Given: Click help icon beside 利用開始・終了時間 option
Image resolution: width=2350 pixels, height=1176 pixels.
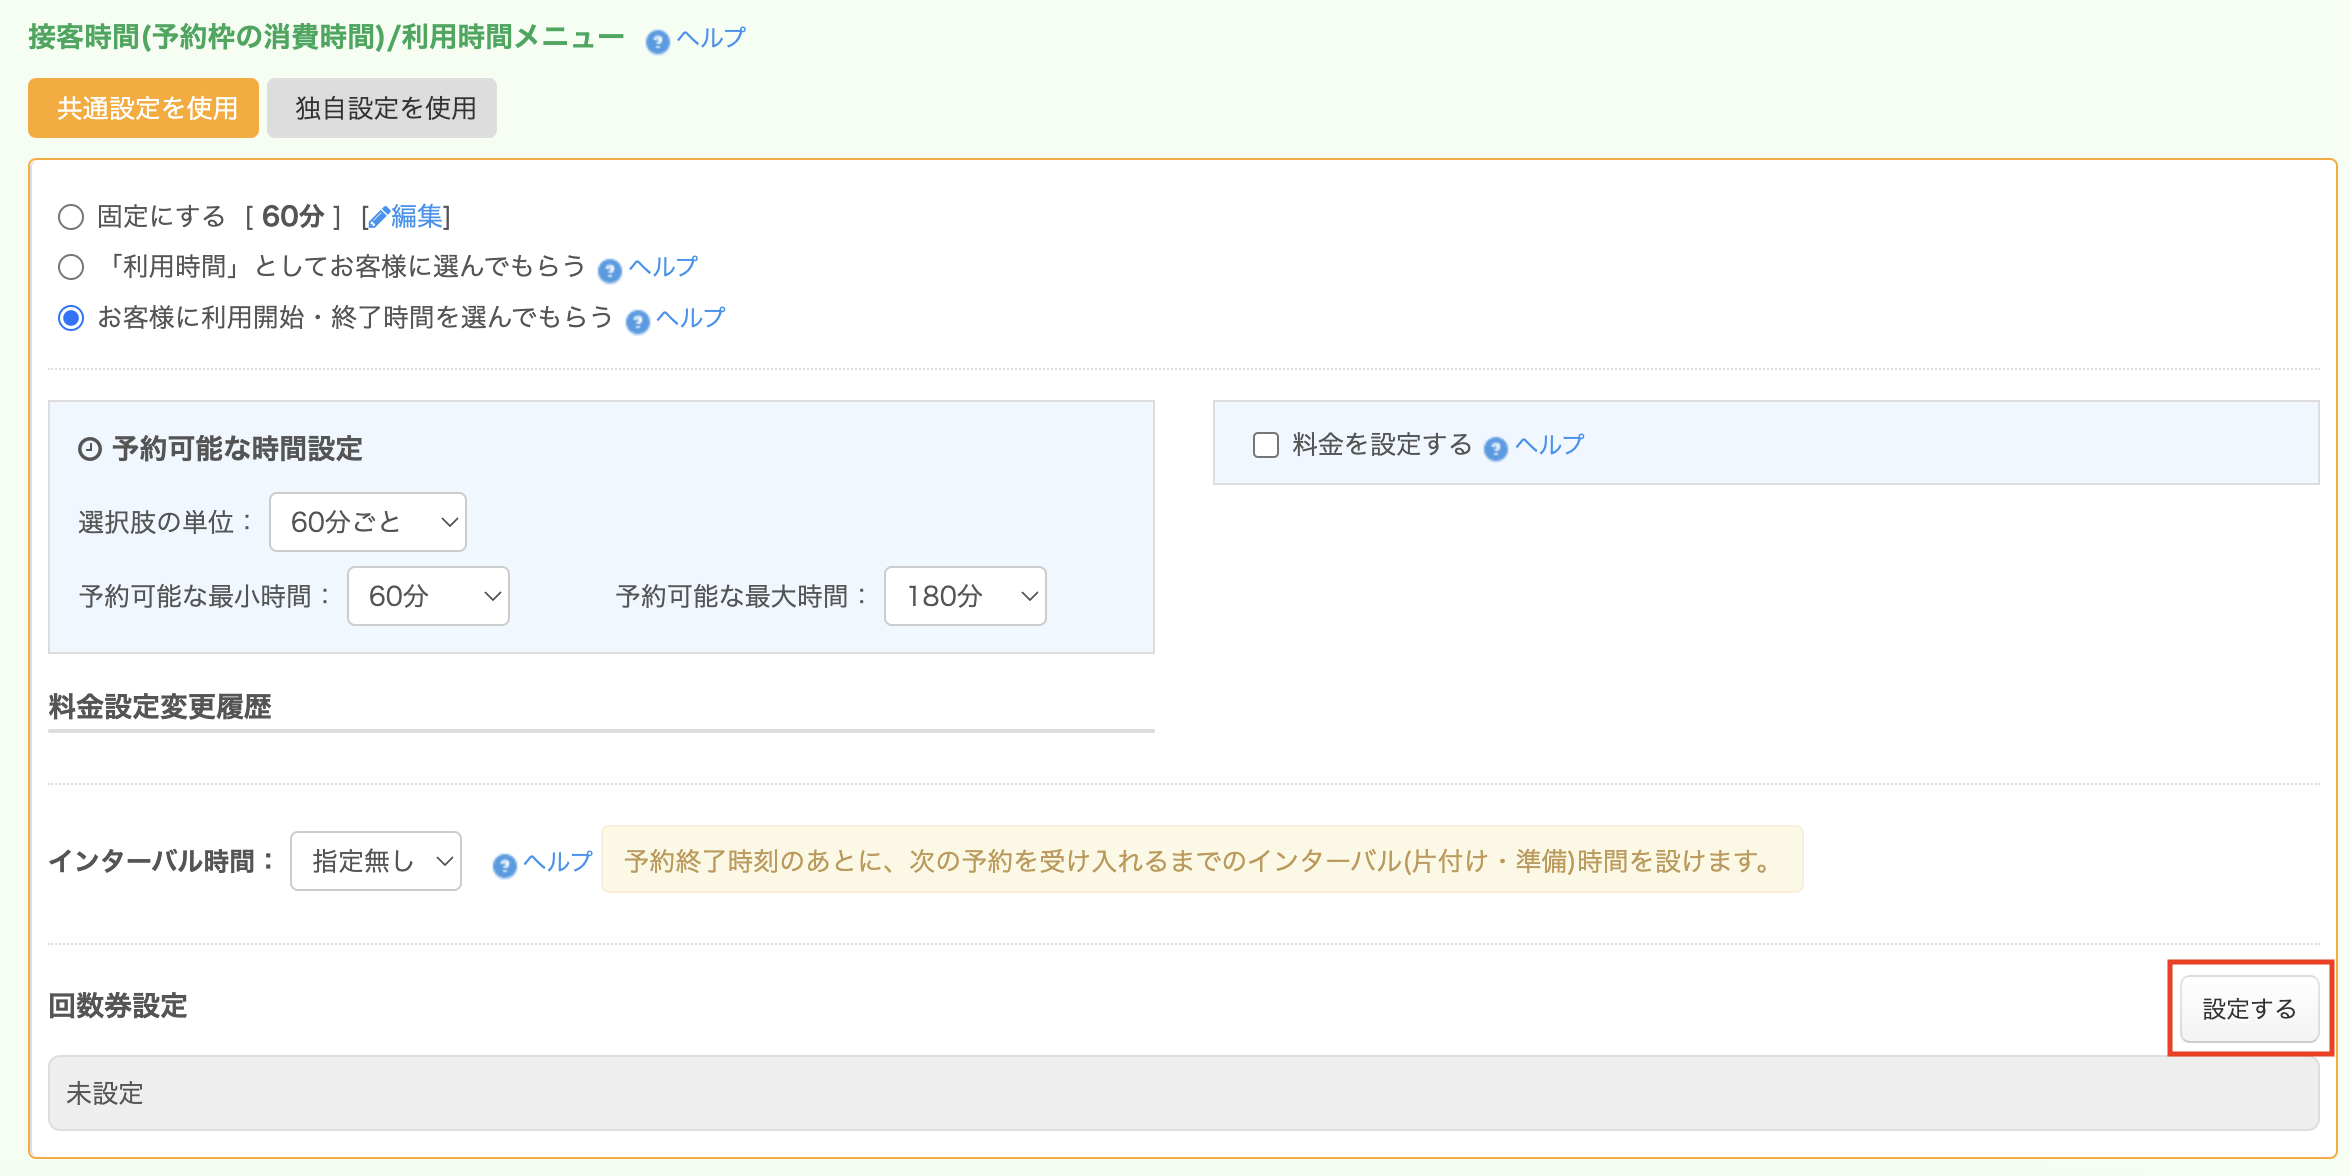Looking at the screenshot, I should click(x=637, y=322).
